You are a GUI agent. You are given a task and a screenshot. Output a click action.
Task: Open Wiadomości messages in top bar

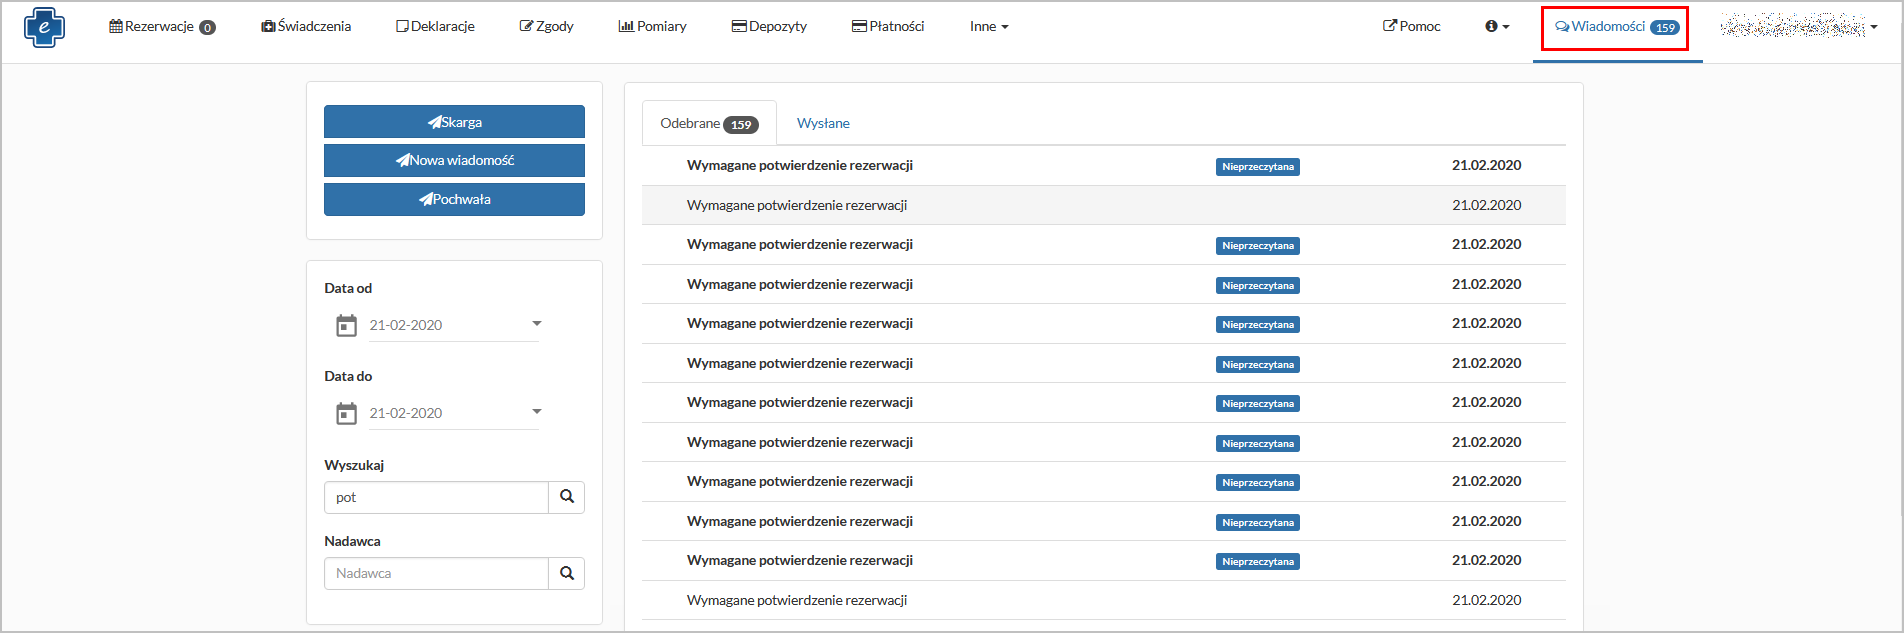coord(1615,27)
